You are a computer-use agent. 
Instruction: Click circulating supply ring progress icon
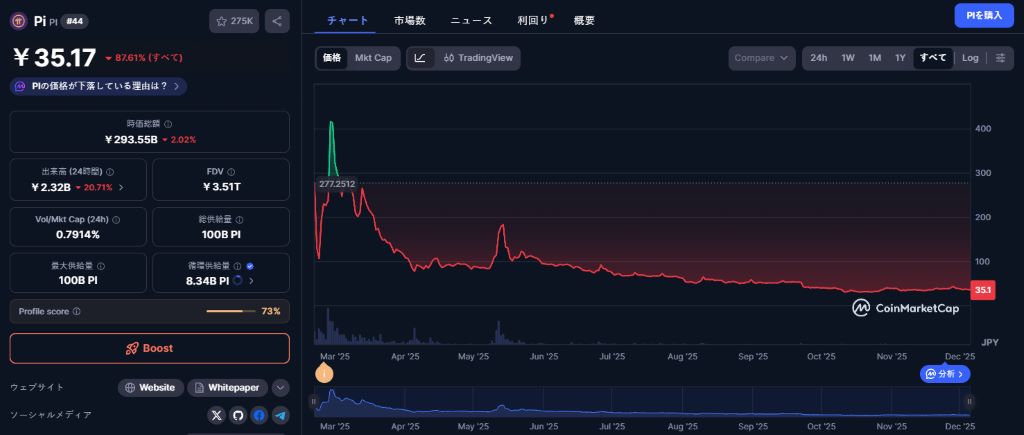[238, 281]
